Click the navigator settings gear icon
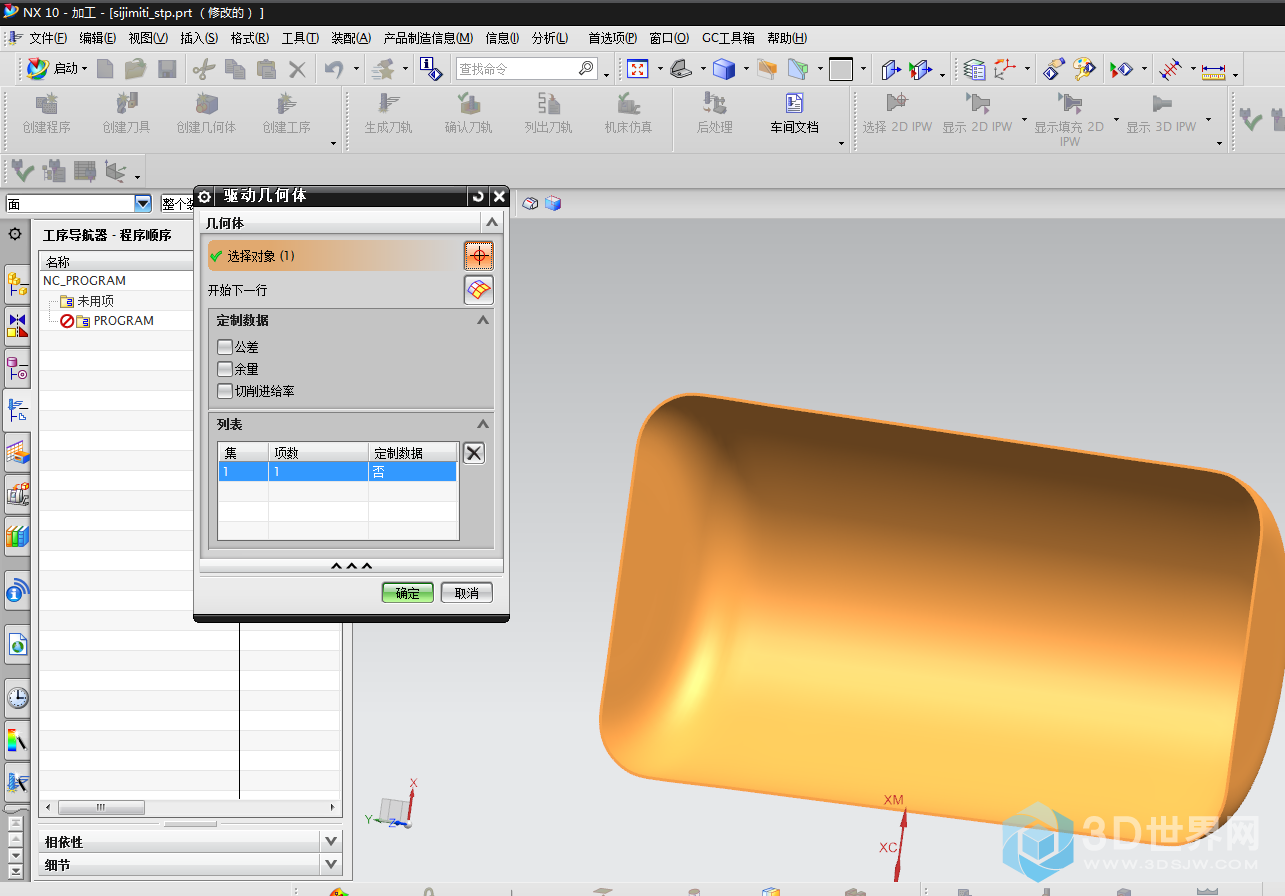This screenshot has height=896, width=1285. (x=15, y=235)
